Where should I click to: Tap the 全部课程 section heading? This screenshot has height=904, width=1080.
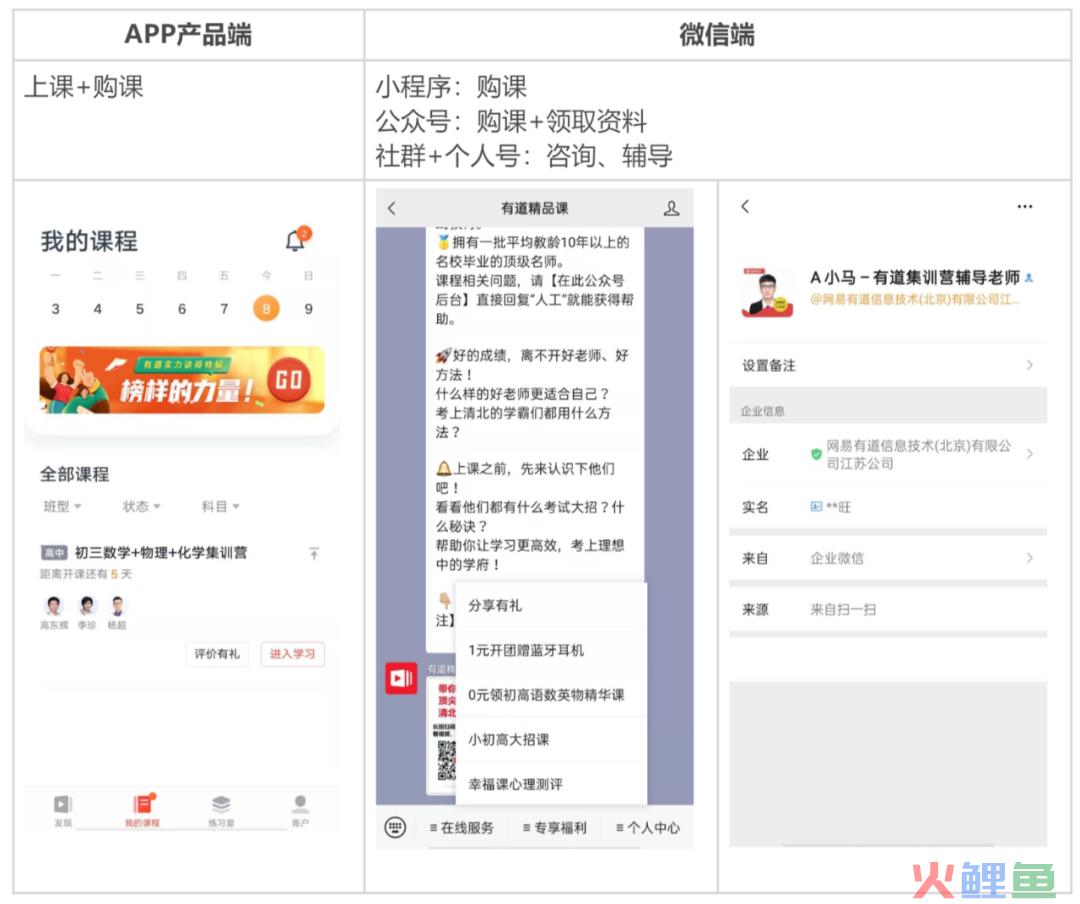(x=74, y=474)
